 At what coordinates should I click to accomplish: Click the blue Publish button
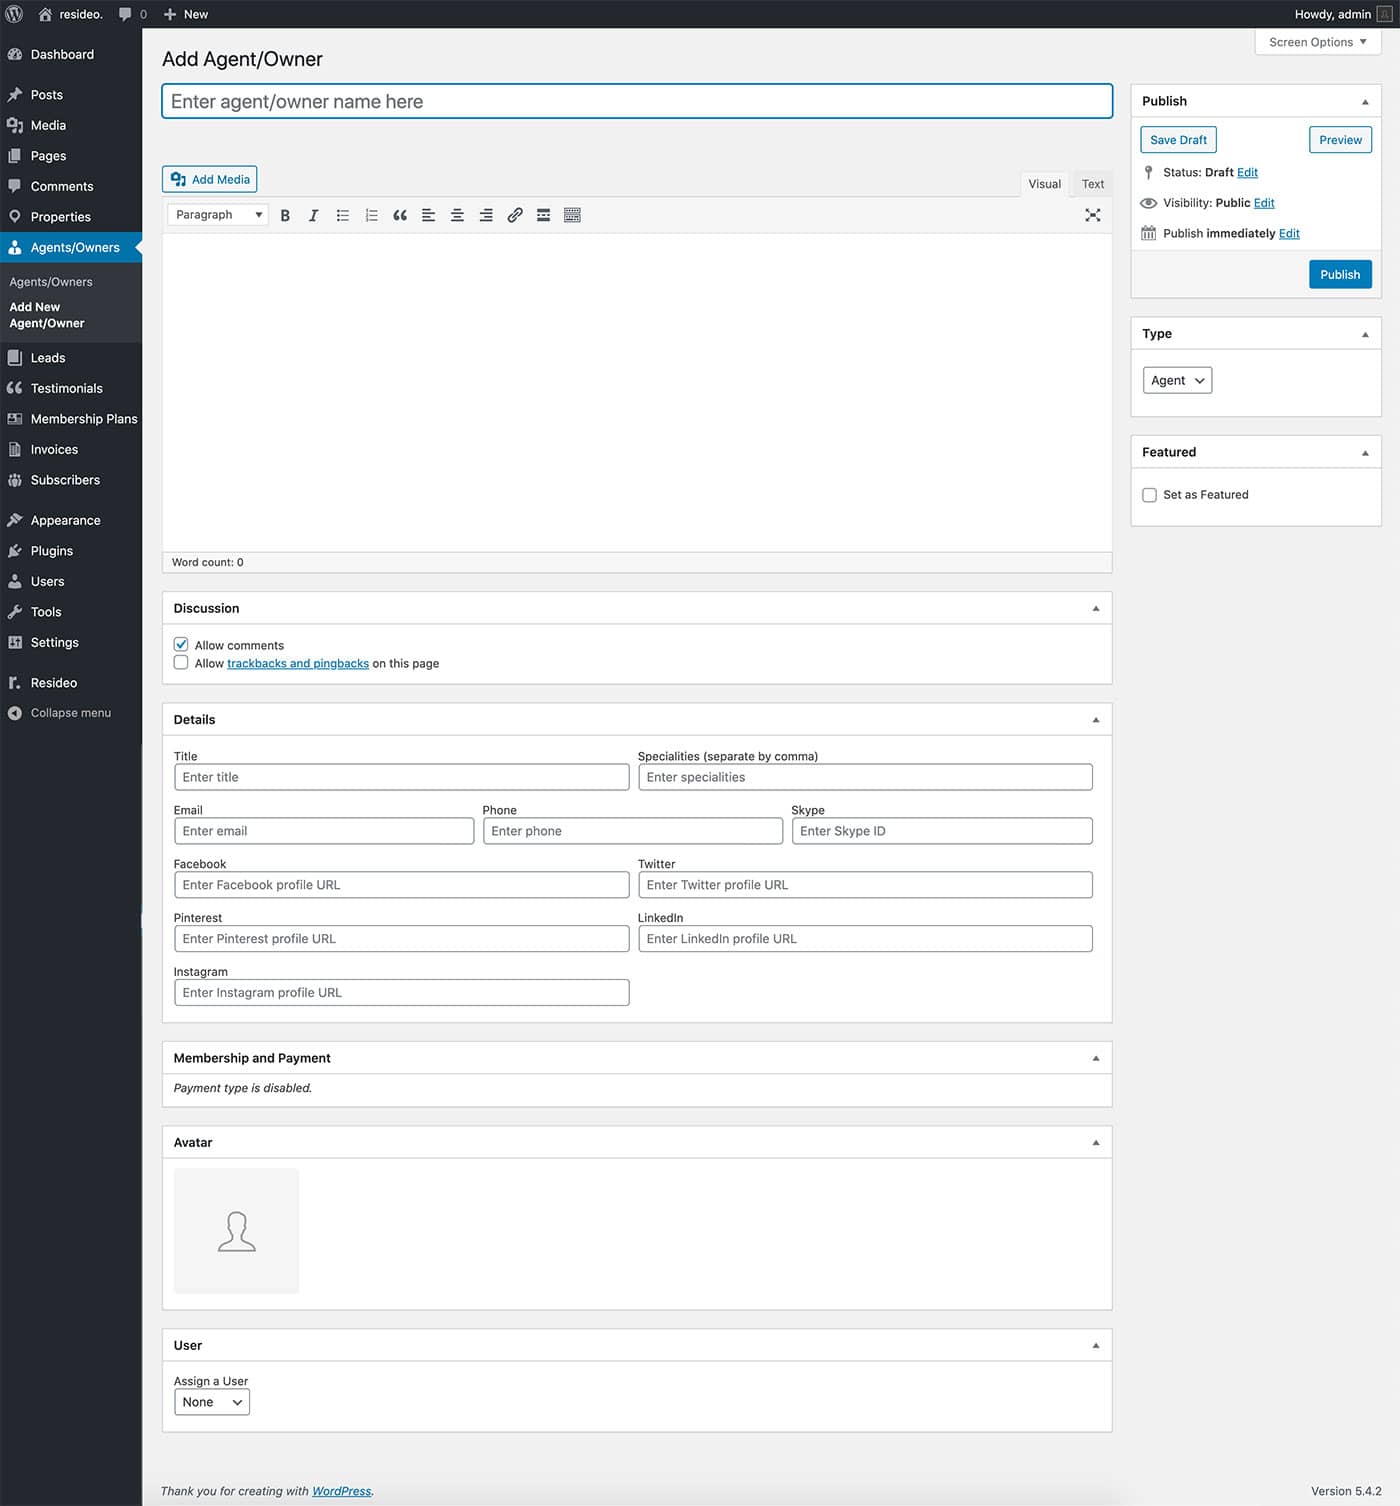[x=1339, y=275]
